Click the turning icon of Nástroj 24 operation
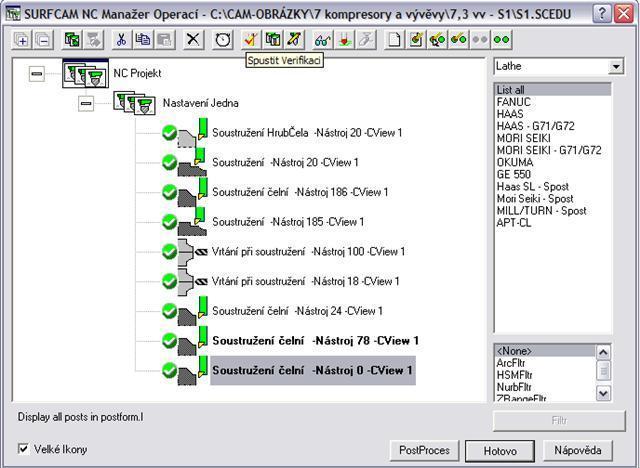 point(192,311)
